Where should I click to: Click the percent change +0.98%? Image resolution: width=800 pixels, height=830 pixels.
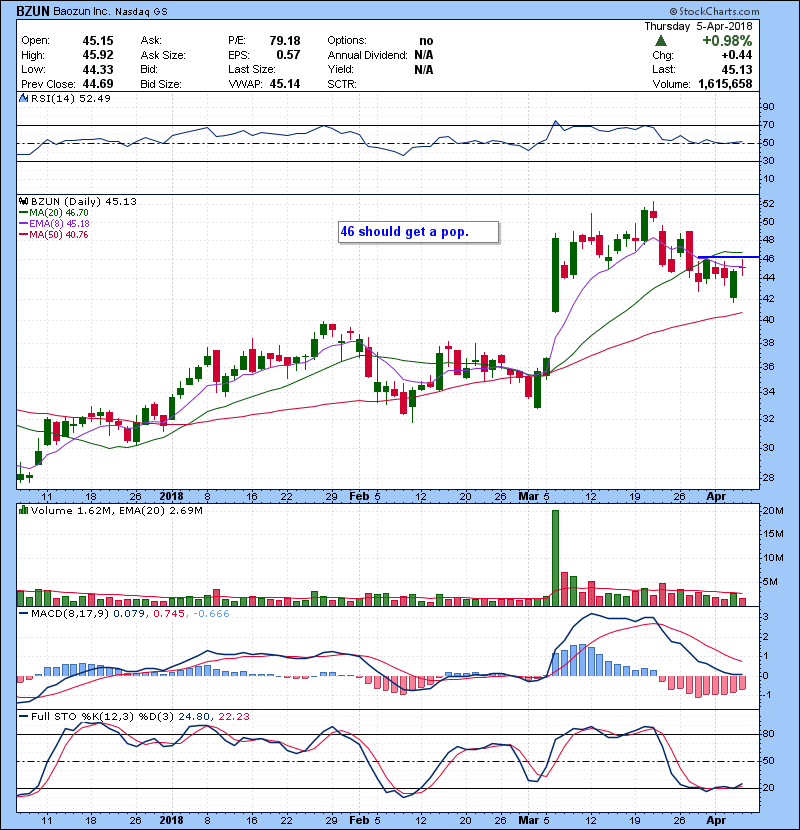click(727, 41)
